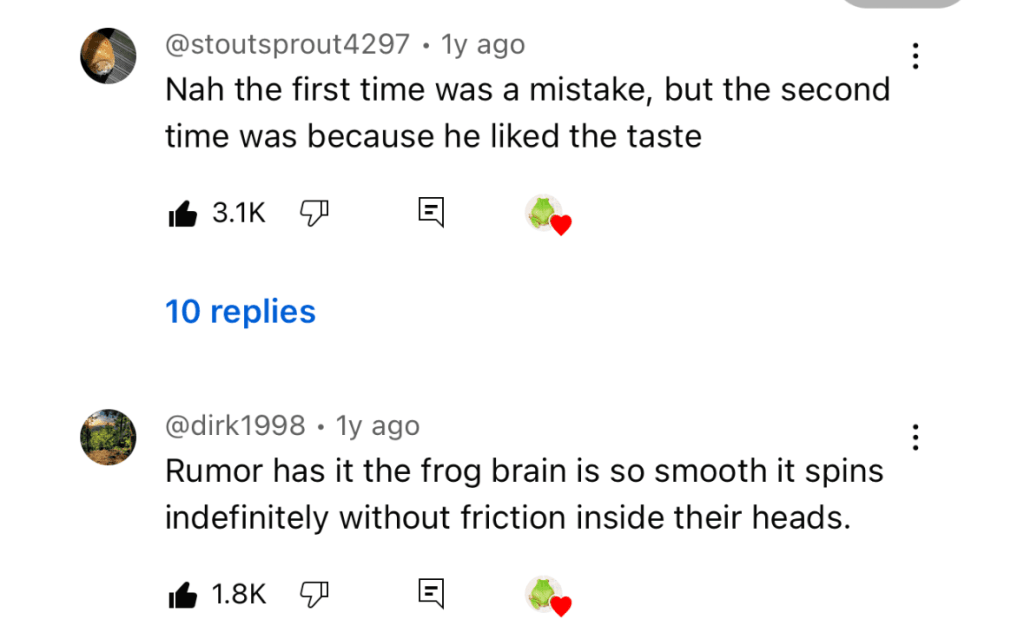The width and height of the screenshot is (1024, 626).
Task: View dirk1998's profile picture
Action: 108,436
